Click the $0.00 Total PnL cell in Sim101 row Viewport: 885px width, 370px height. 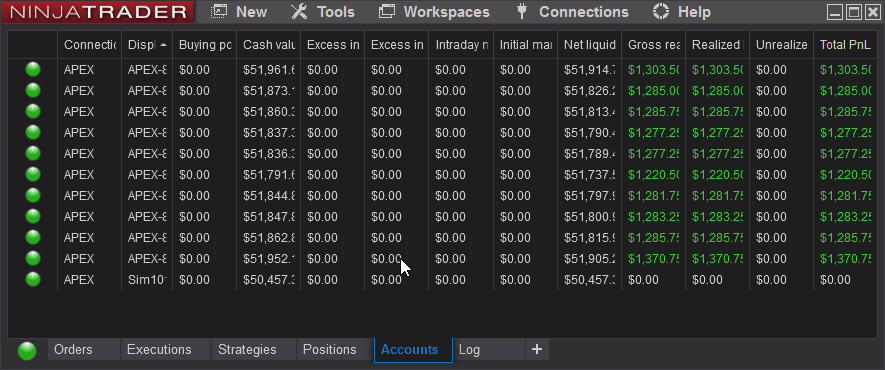pyautogui.click(x=845, y=280)
